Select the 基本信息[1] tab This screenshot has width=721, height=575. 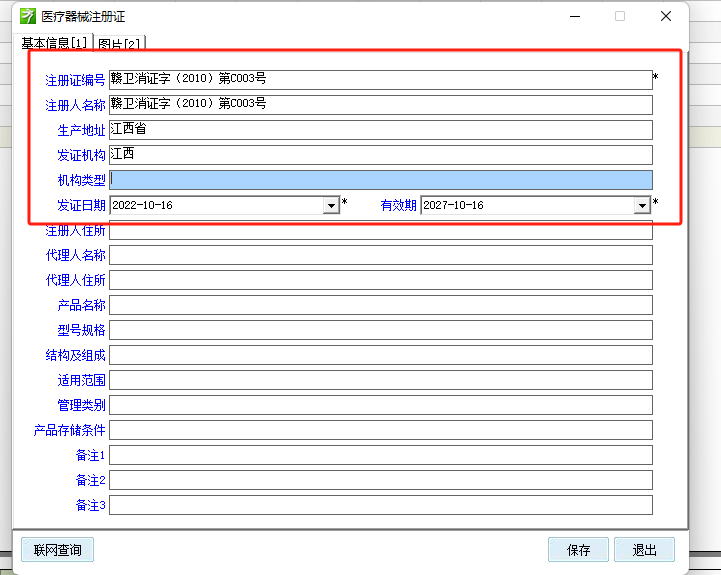(x=54, y=43)
